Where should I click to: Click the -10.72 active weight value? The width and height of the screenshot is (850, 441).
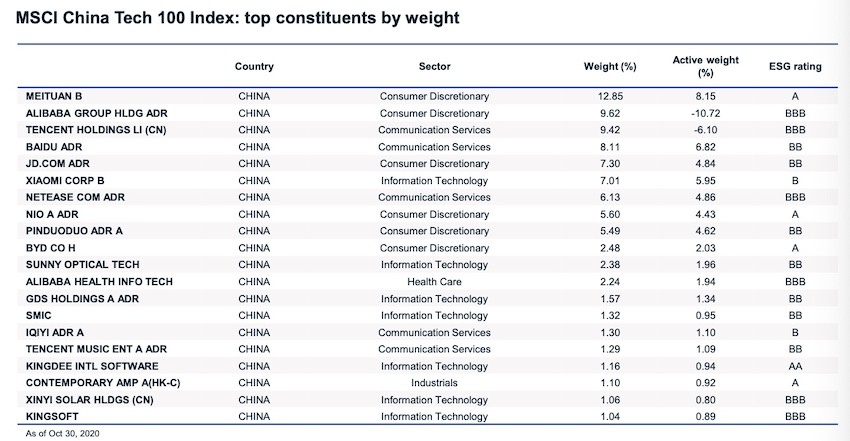pos(705,113)
